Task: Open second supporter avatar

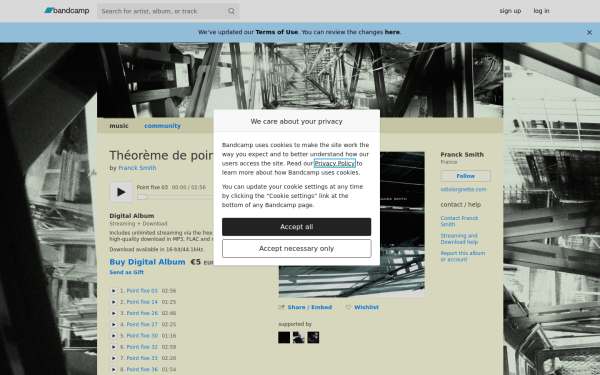Action: [298, 338]
